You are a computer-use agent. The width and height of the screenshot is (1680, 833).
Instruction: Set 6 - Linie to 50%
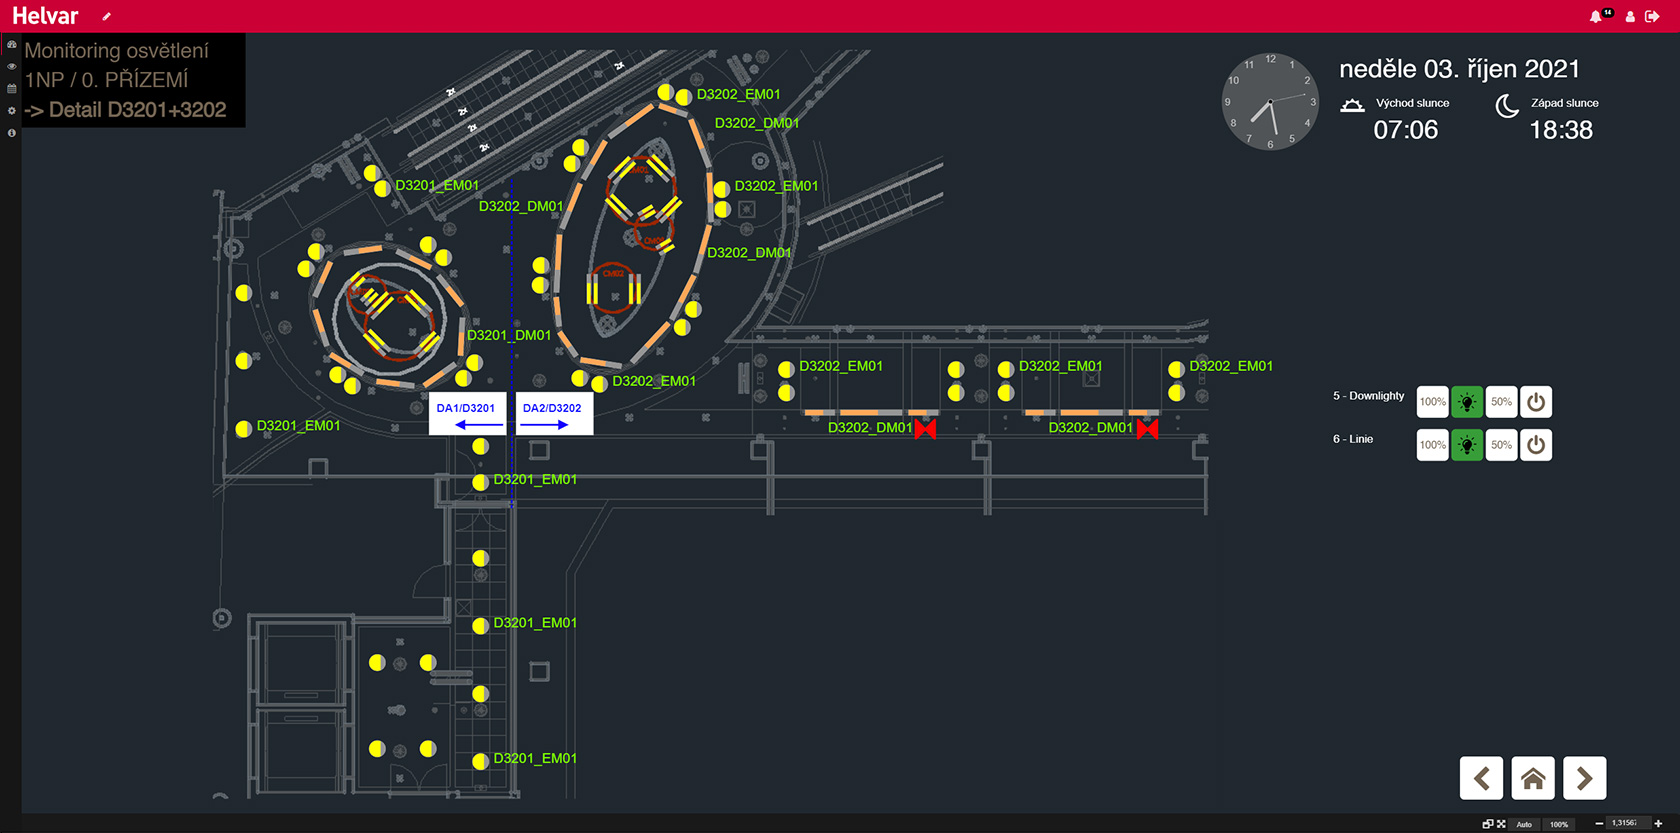pyautogui.click(x=1501, y=445)
